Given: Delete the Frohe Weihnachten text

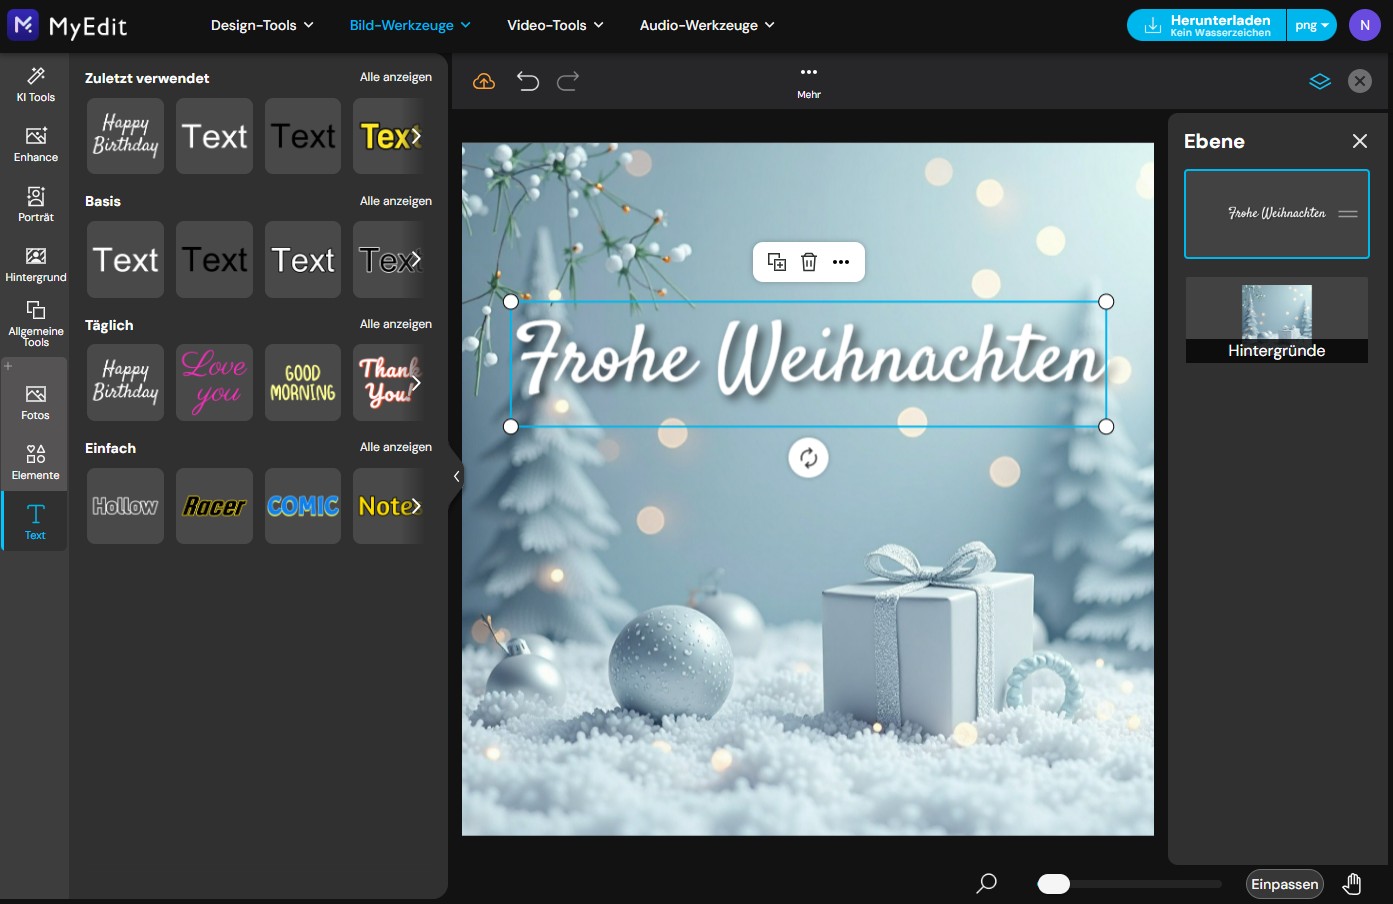Looking at the screenshot, I should [809, 261].
